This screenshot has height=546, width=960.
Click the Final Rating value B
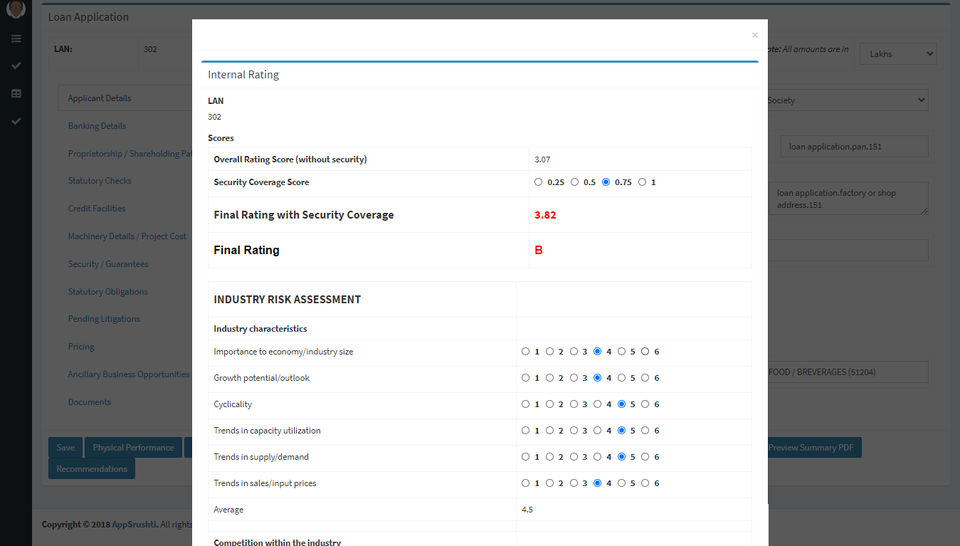pos(538,250)
